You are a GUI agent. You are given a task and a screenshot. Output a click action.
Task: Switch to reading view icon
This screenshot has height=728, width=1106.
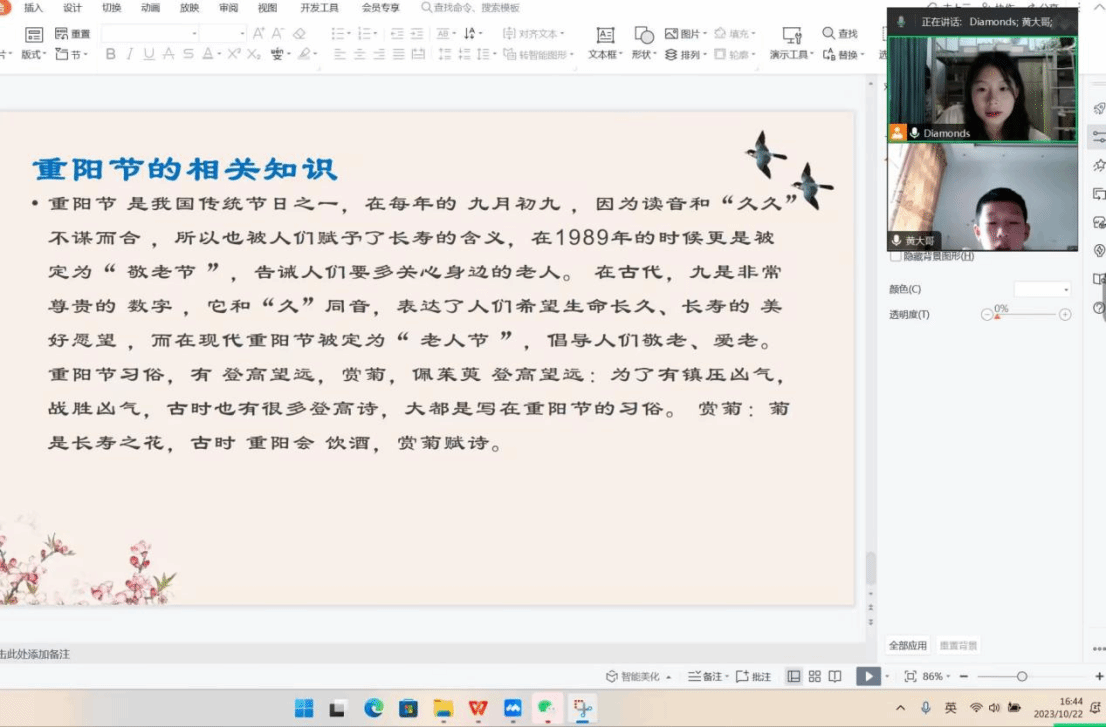(x=835, y=677)
